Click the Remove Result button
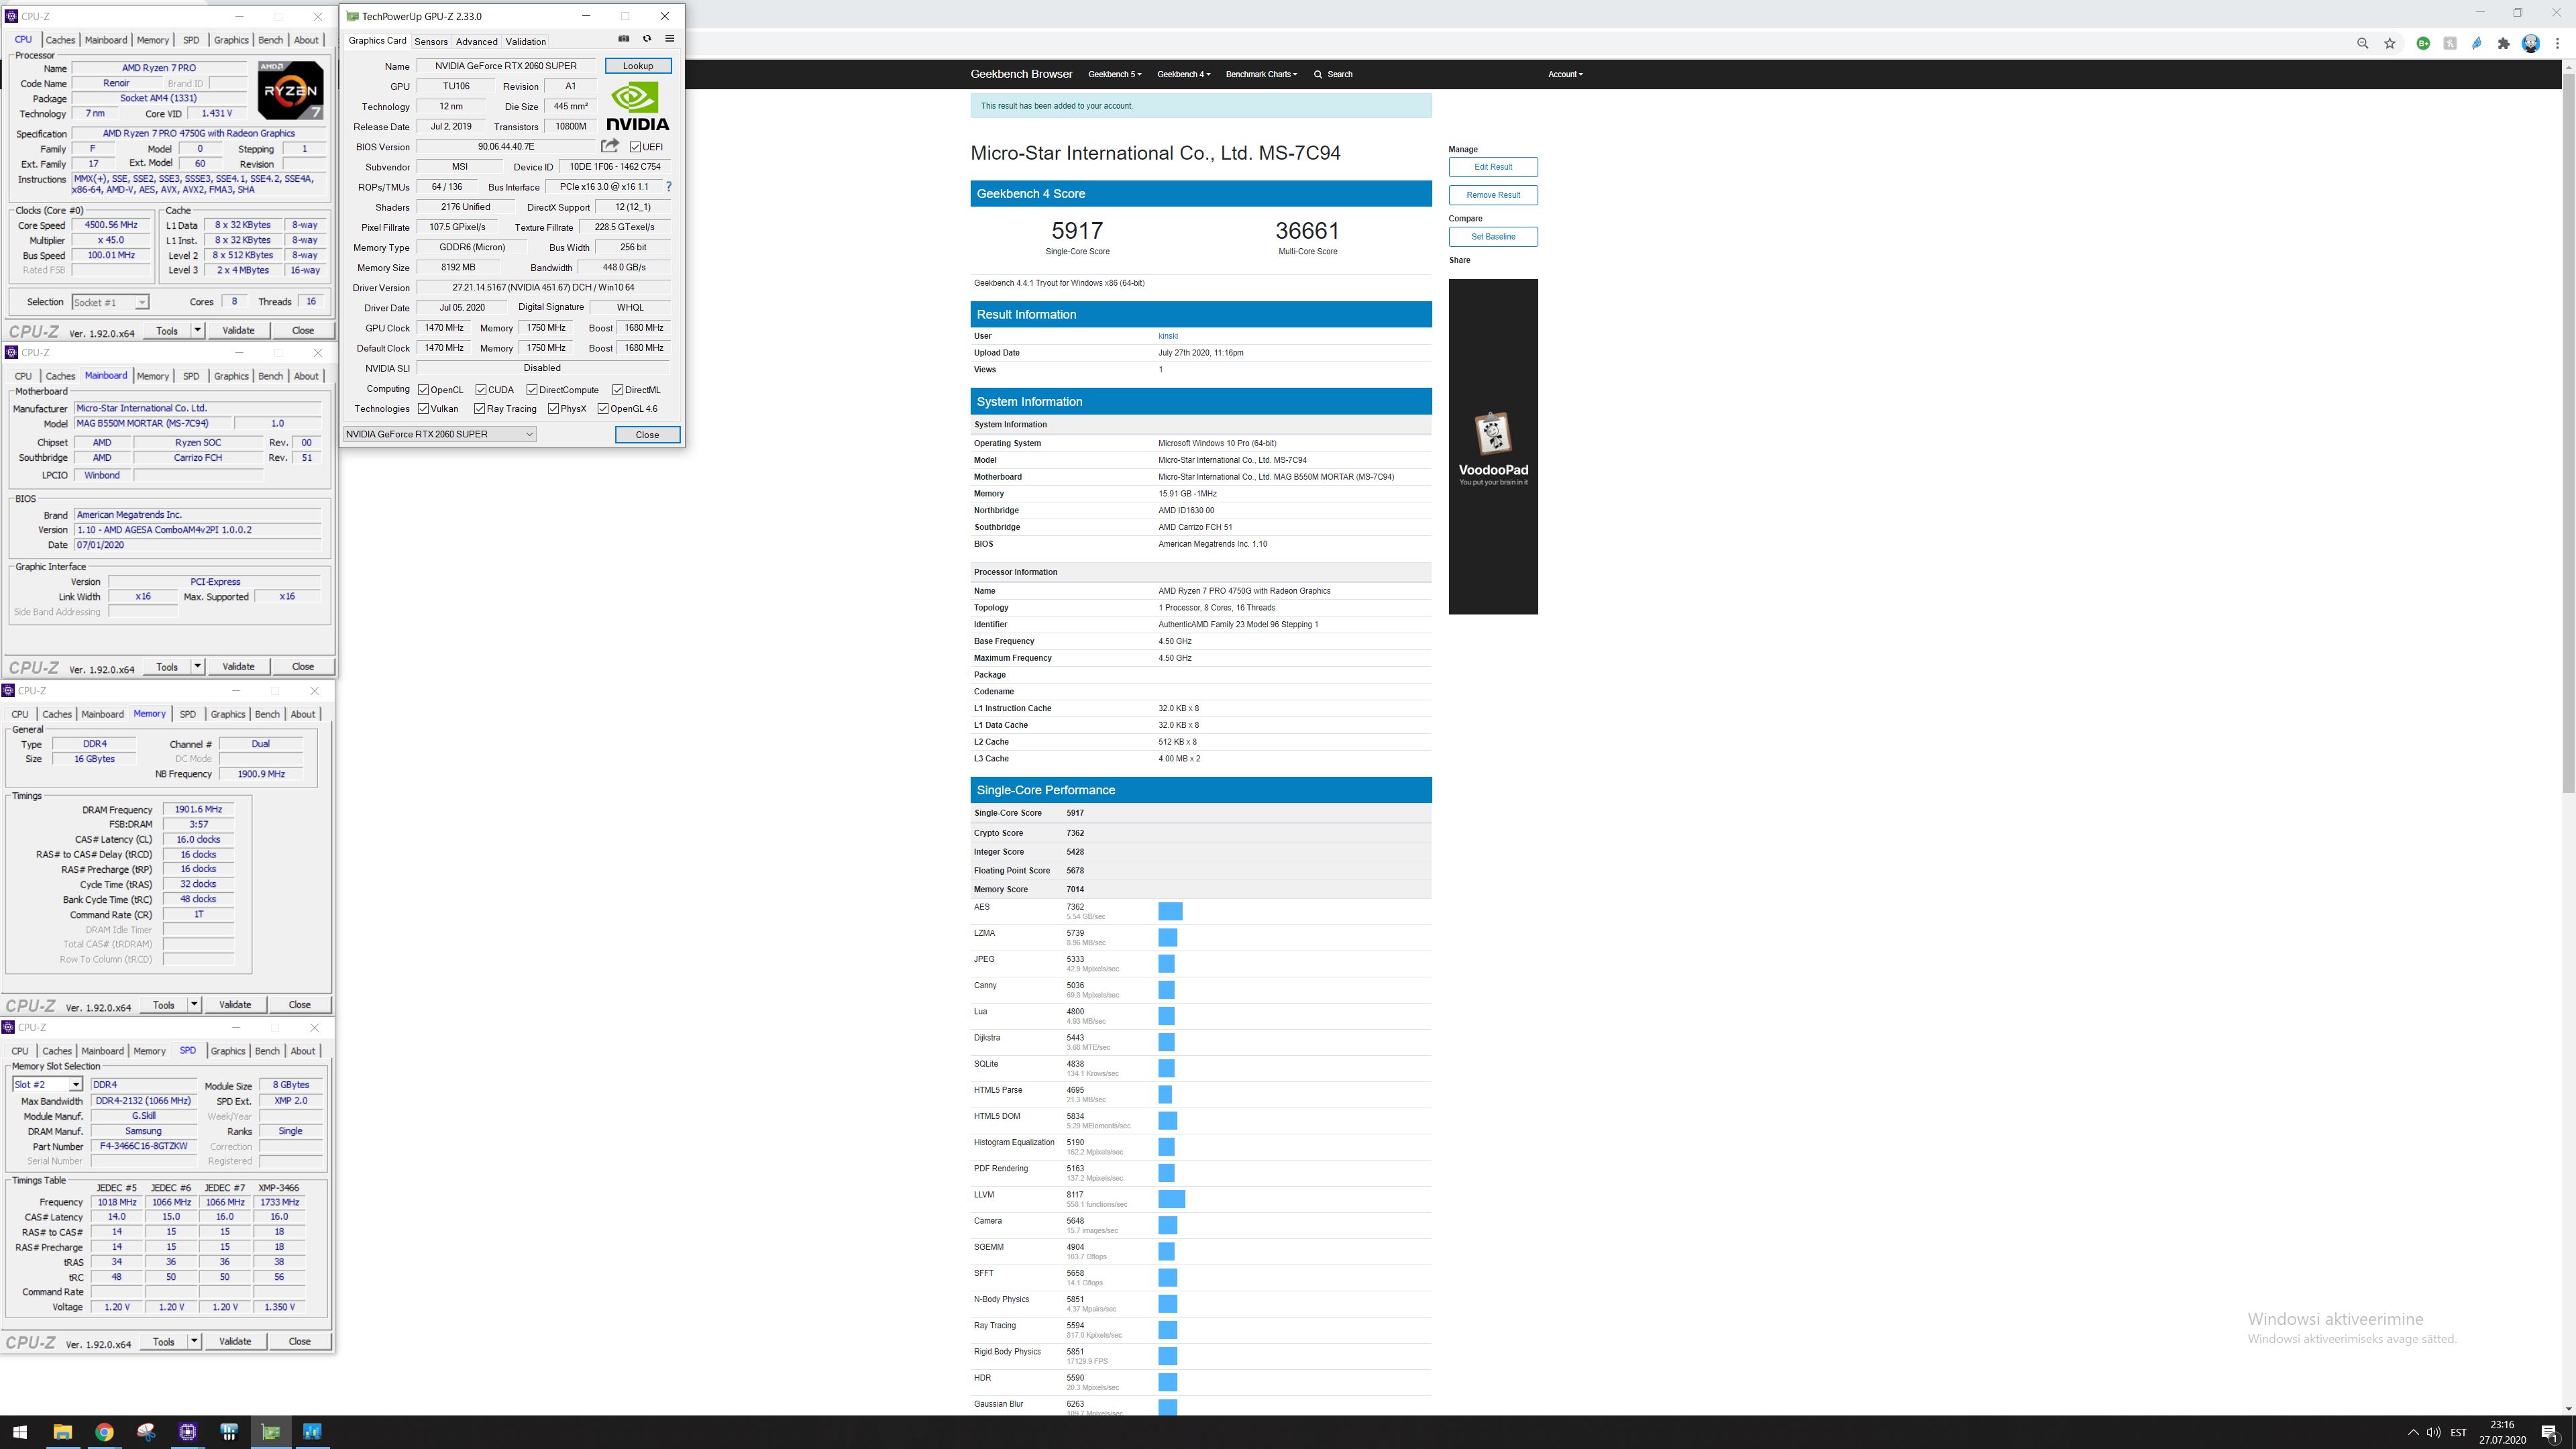This screenshot has width=2576, height=1449. tap(1493, 195)
